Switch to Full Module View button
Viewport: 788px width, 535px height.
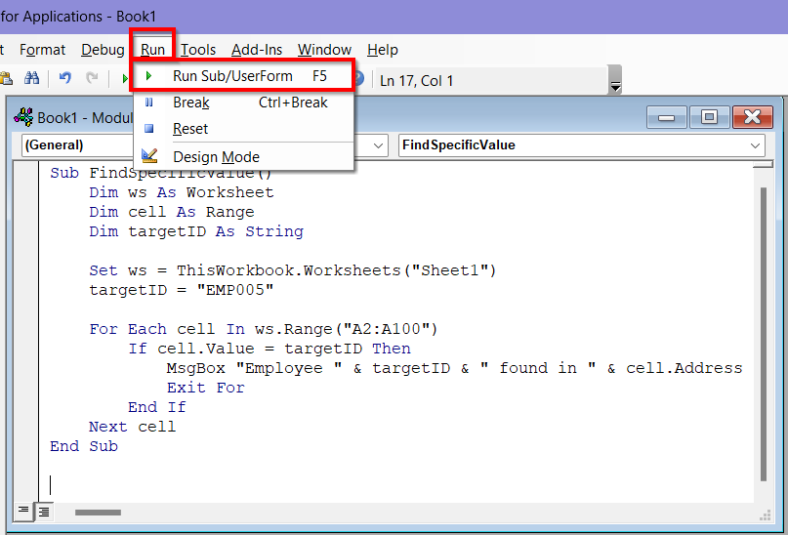point(44,512)
